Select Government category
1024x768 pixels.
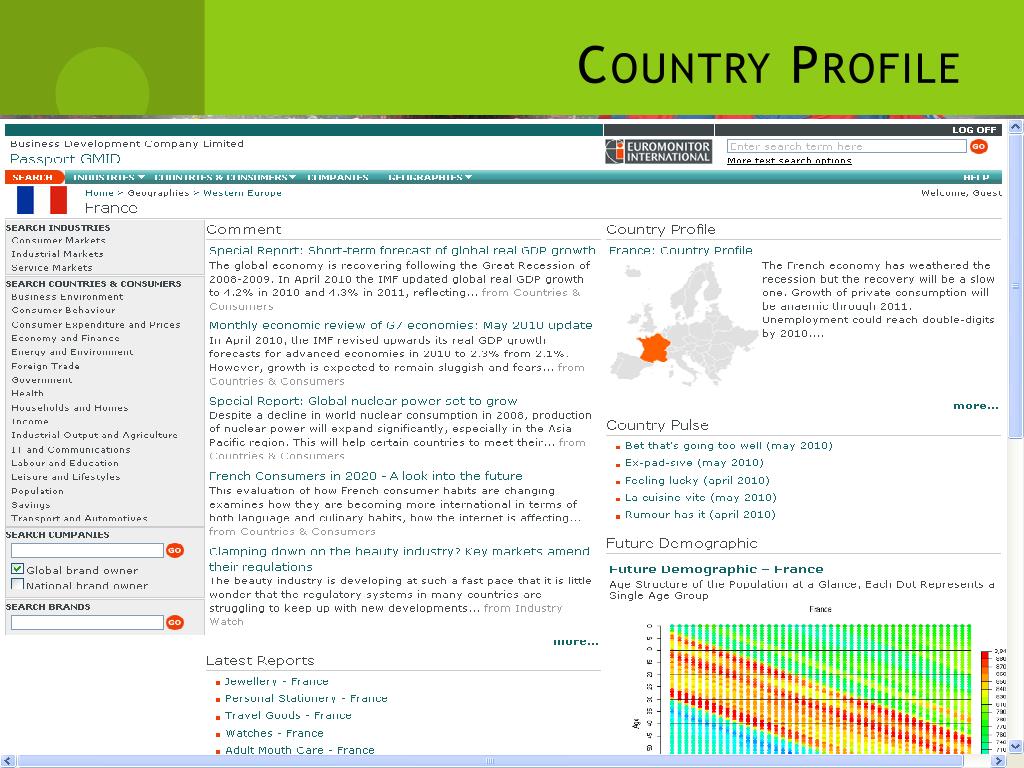click(x=42, y=380)
